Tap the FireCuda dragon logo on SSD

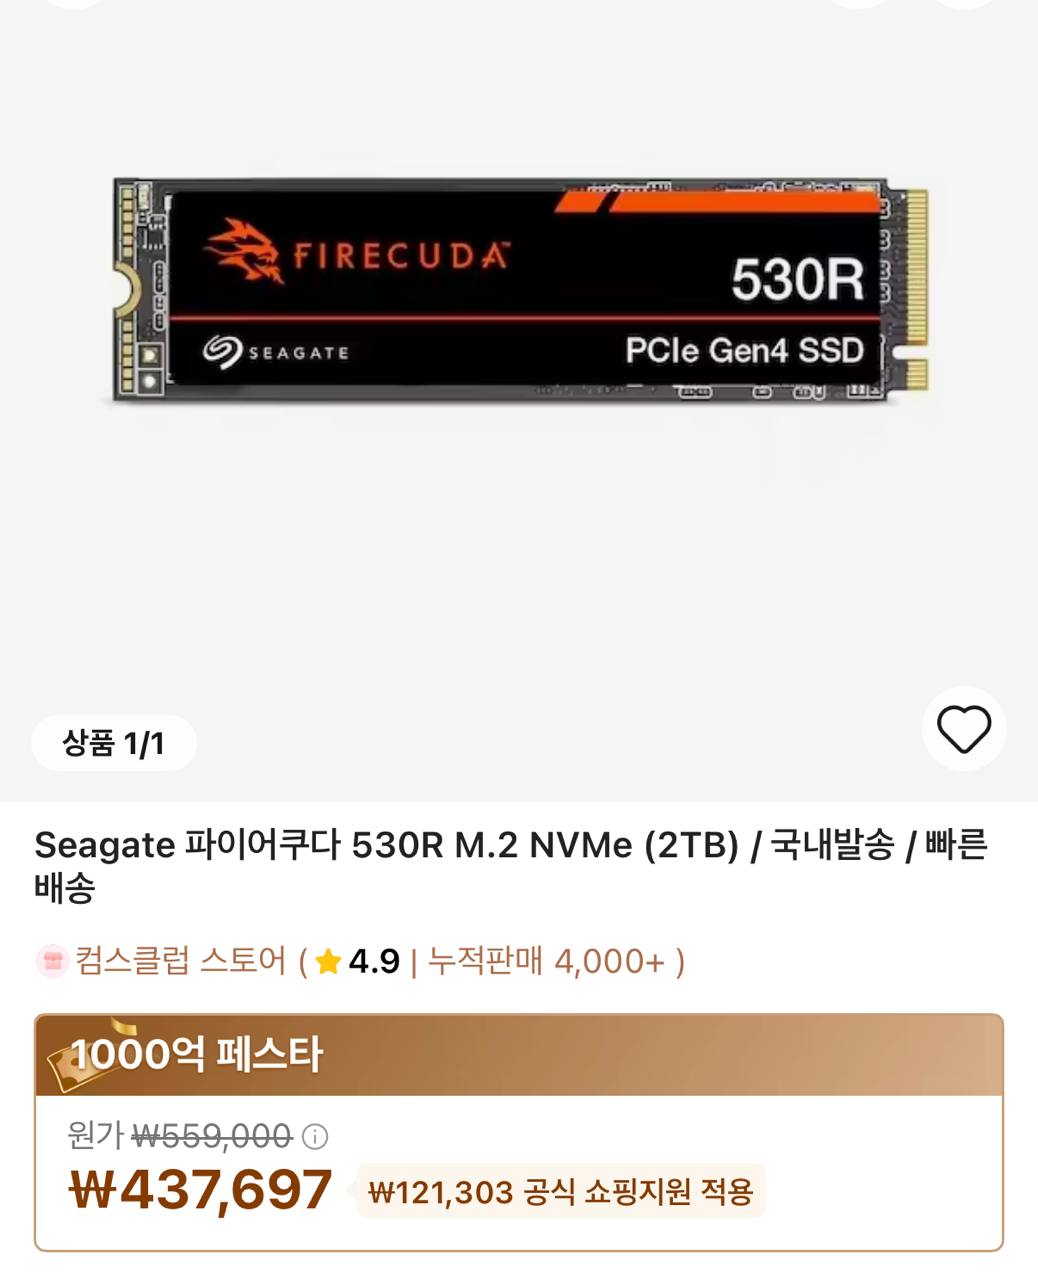244,250
